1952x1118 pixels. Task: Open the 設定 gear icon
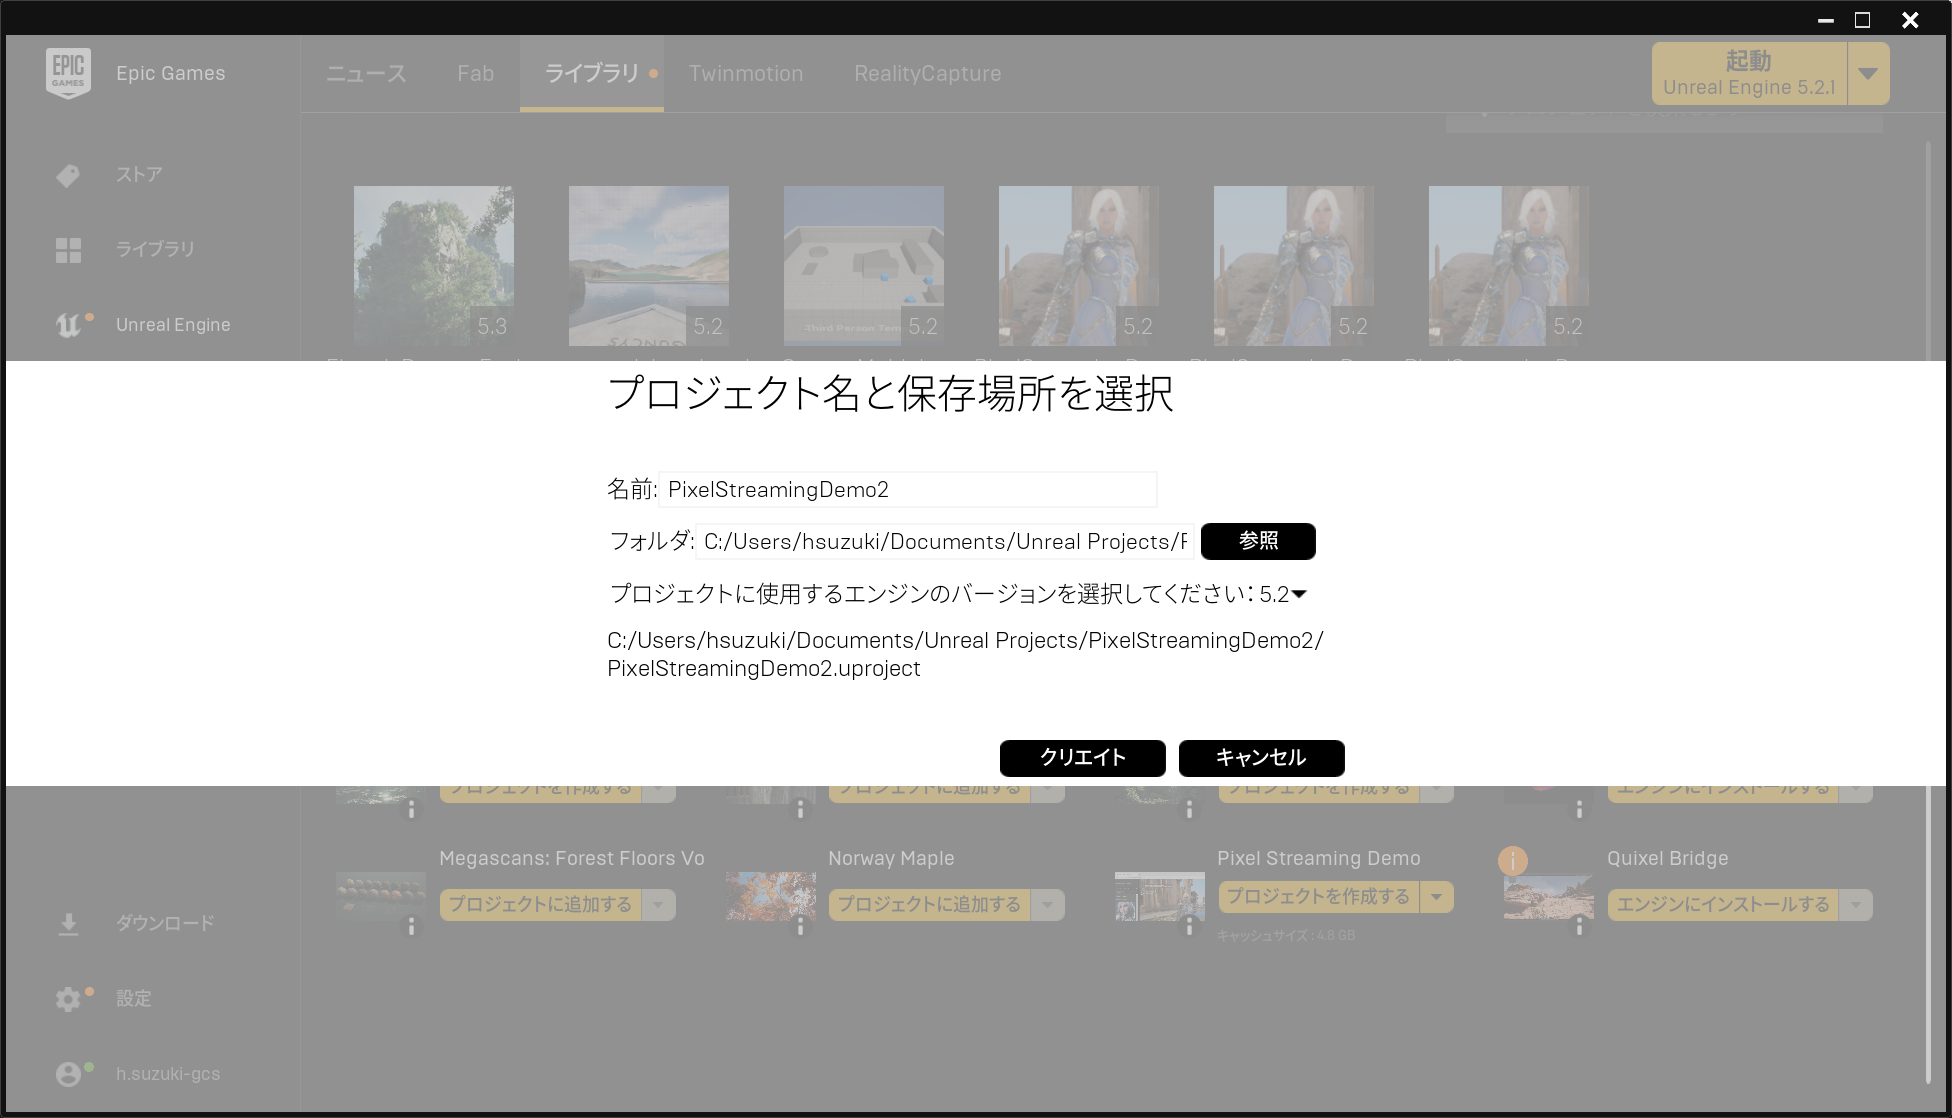(x=68, y=999)
